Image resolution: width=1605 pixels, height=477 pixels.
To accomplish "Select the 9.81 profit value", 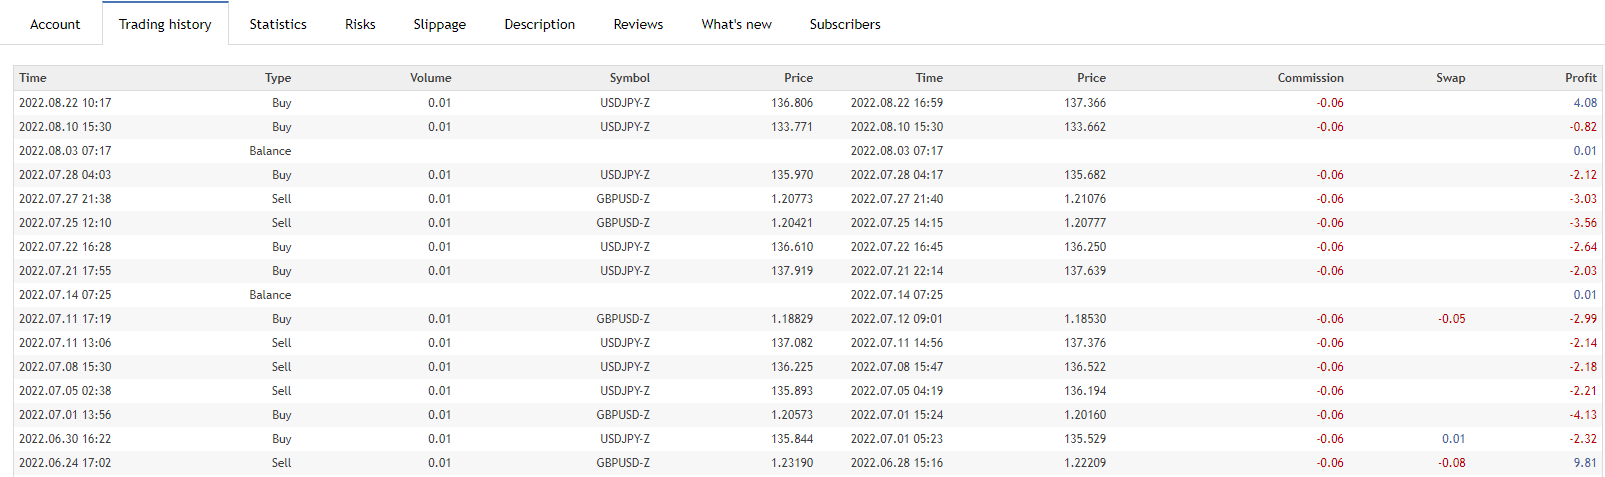I will (1585, 463).
